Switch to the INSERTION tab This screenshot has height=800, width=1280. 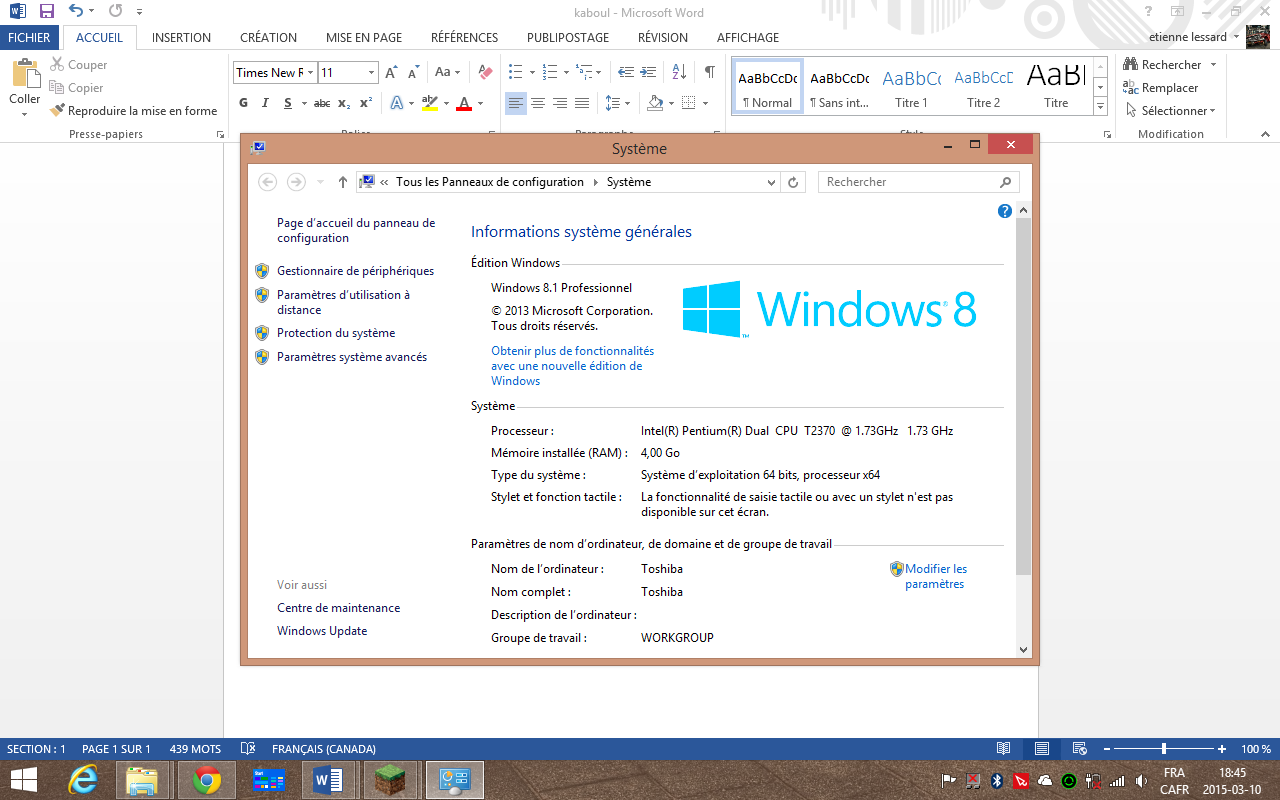tap(181, 37)
